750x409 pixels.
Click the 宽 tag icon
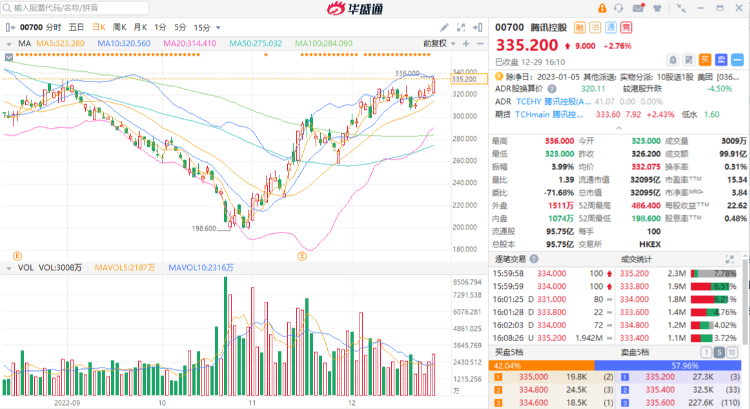coord(626,28)
